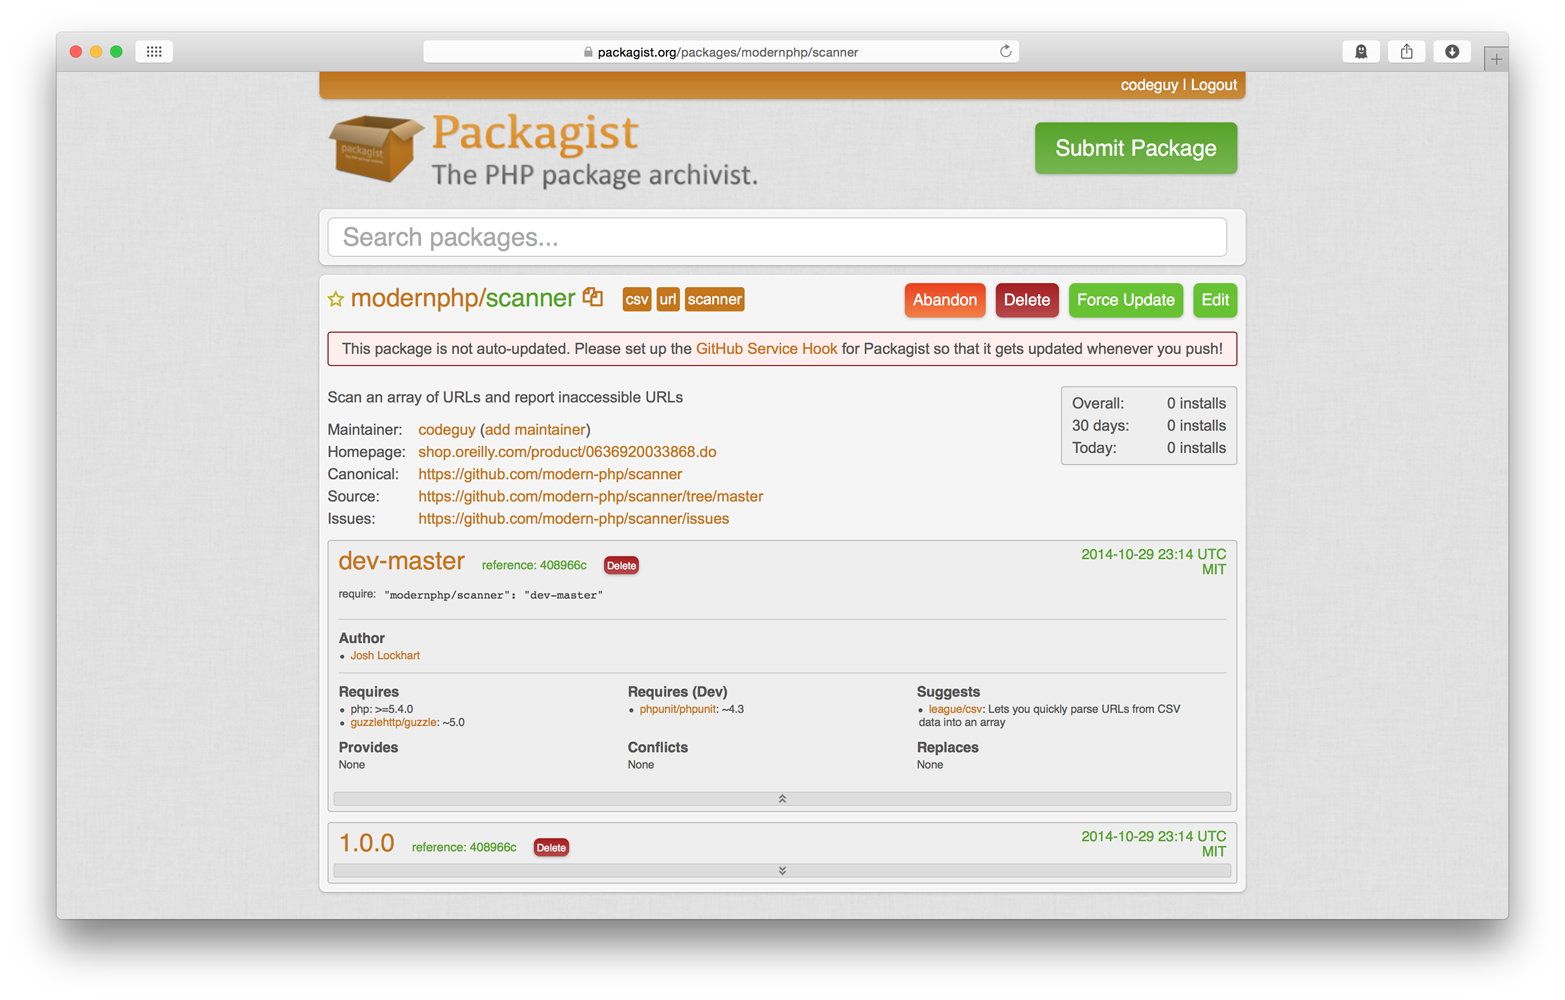Delete the dev-master version

tap(621, 564)
